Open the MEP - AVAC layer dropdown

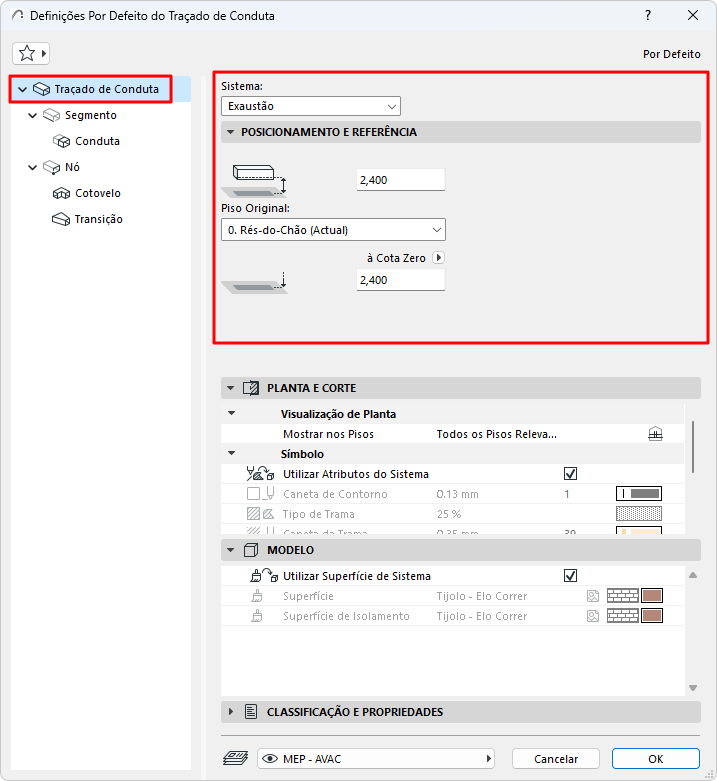tap(376, 759)
